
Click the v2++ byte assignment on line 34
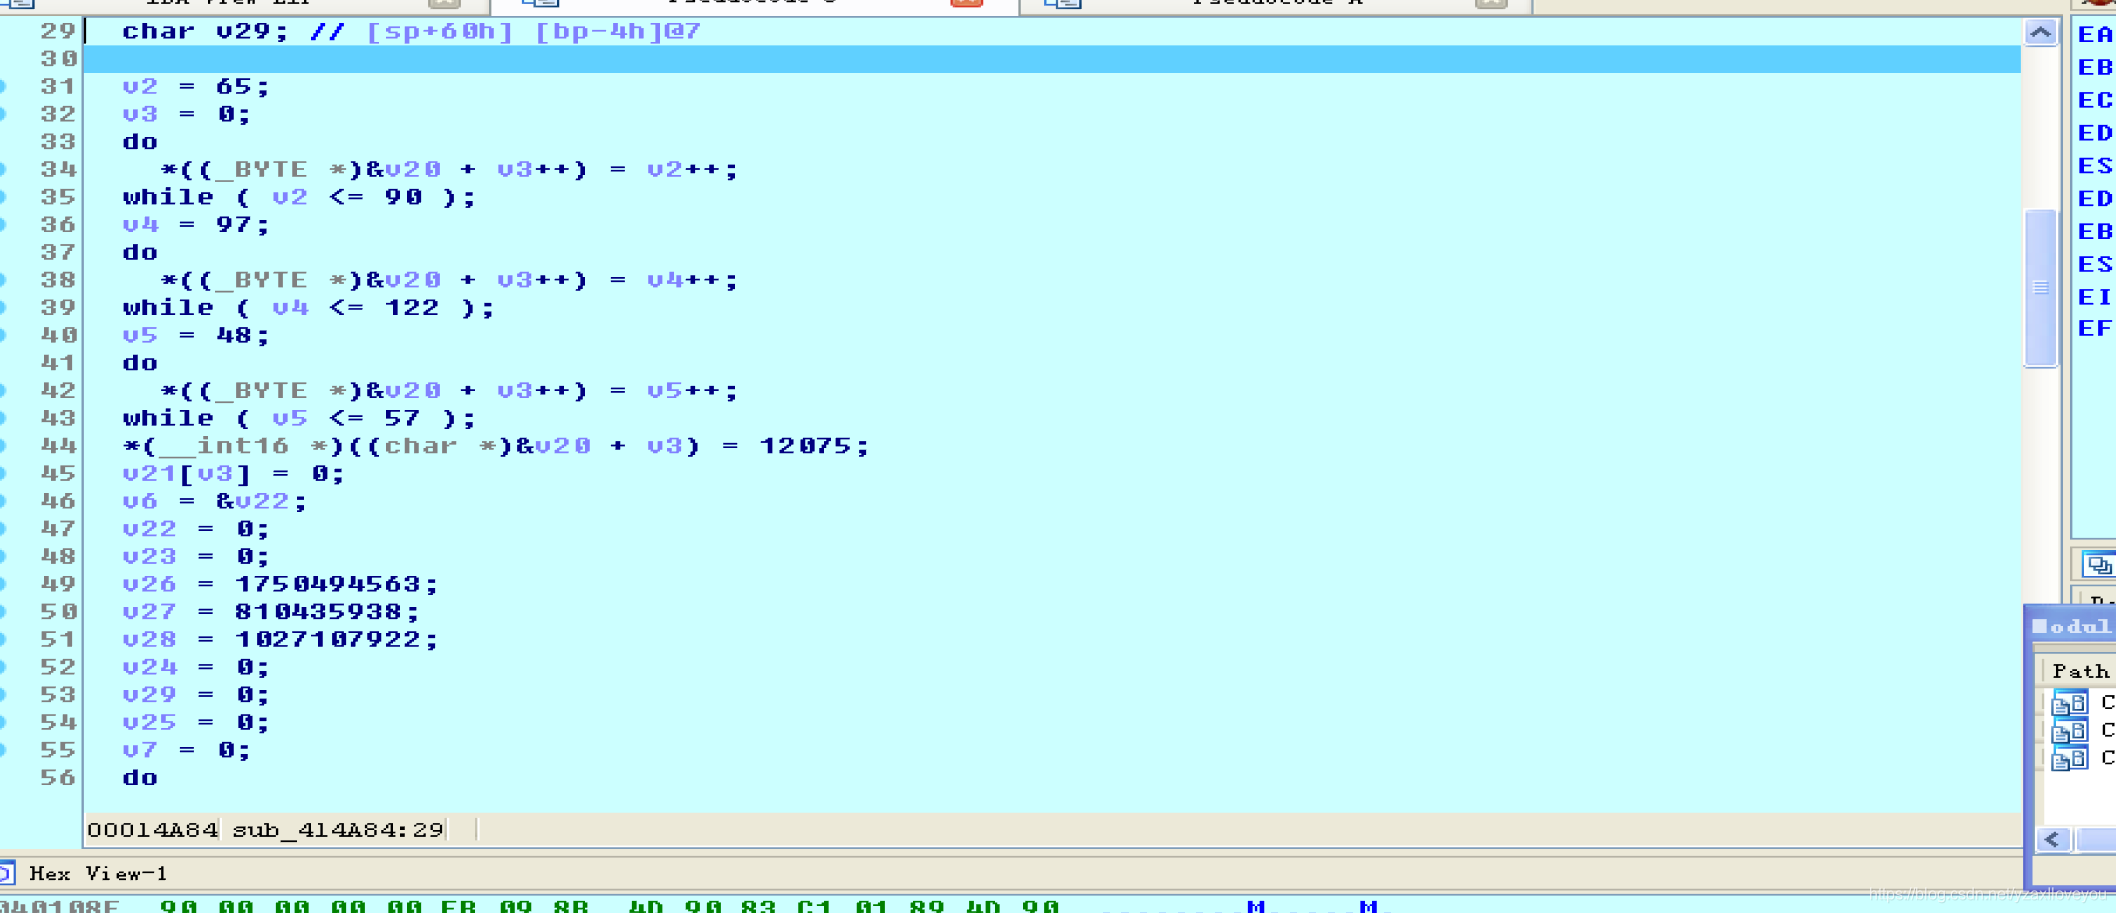449,169
